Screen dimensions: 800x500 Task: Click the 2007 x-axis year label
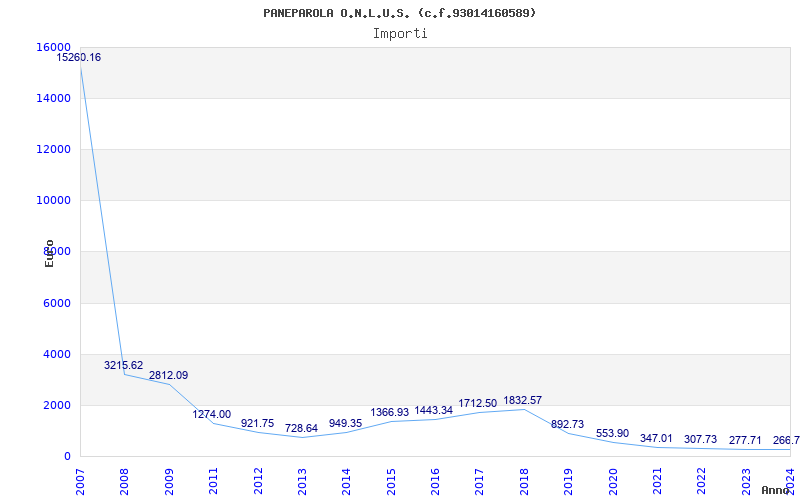pyautogui.click(x=81, y=481)
